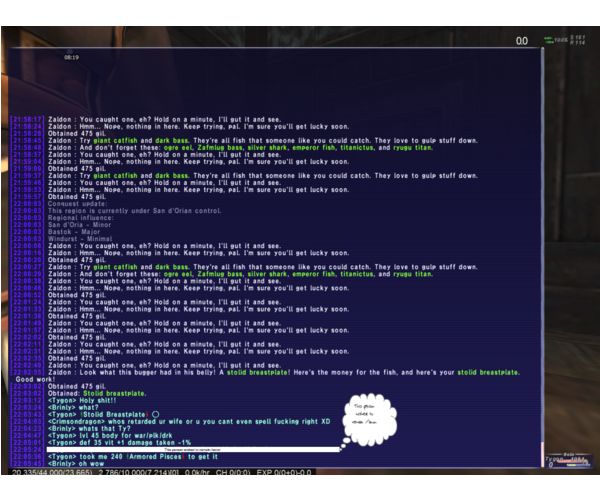Click the white thought bubble annotation

point(368,421)
